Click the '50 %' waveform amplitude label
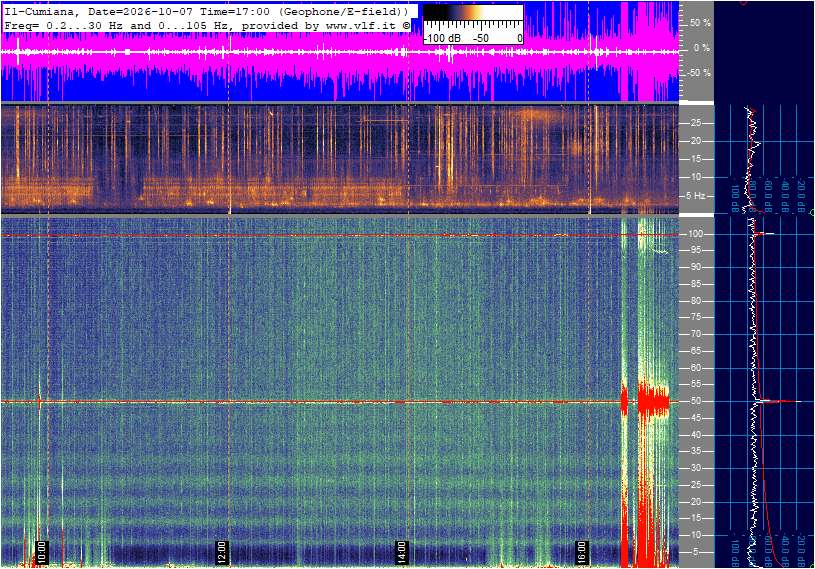 [x=700, y=23]
